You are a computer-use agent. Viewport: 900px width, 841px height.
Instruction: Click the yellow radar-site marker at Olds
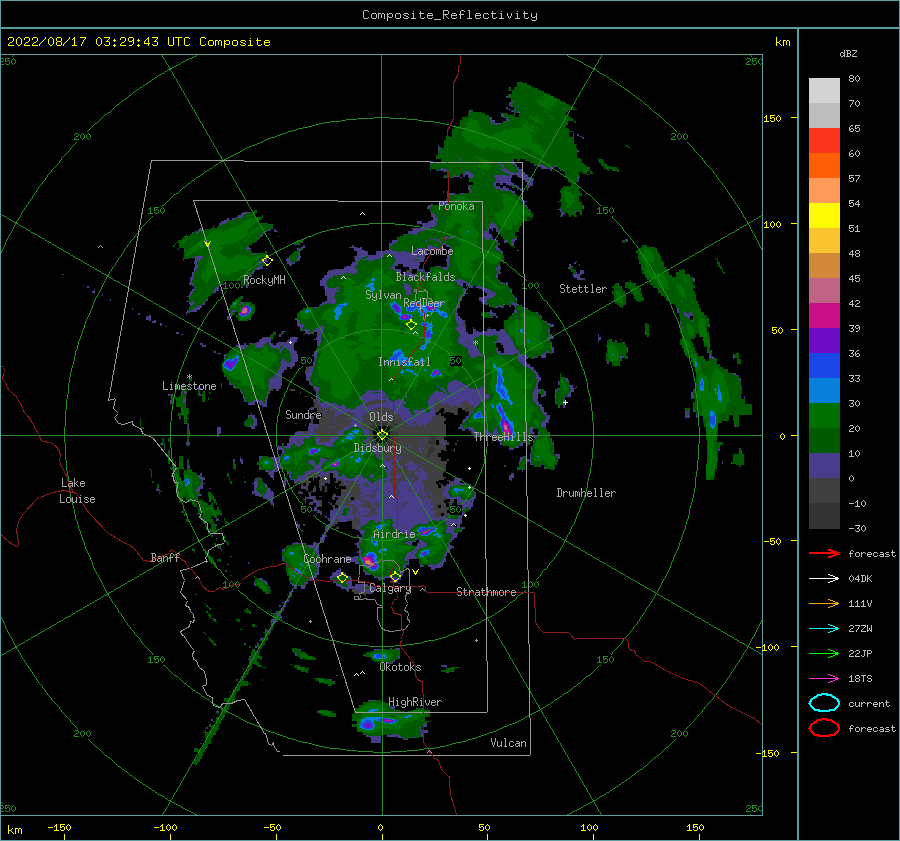382,435
